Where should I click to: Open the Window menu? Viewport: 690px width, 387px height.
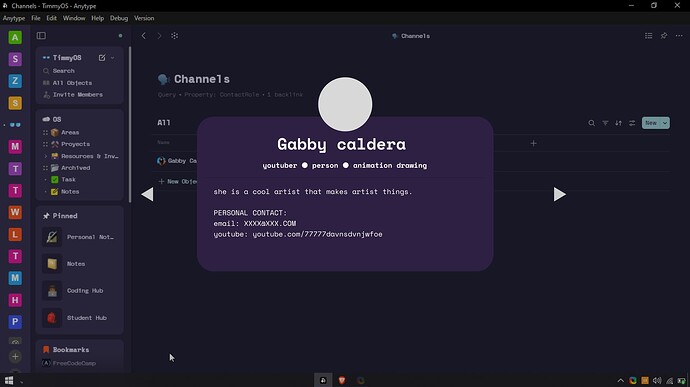click(x=74, y=18)
